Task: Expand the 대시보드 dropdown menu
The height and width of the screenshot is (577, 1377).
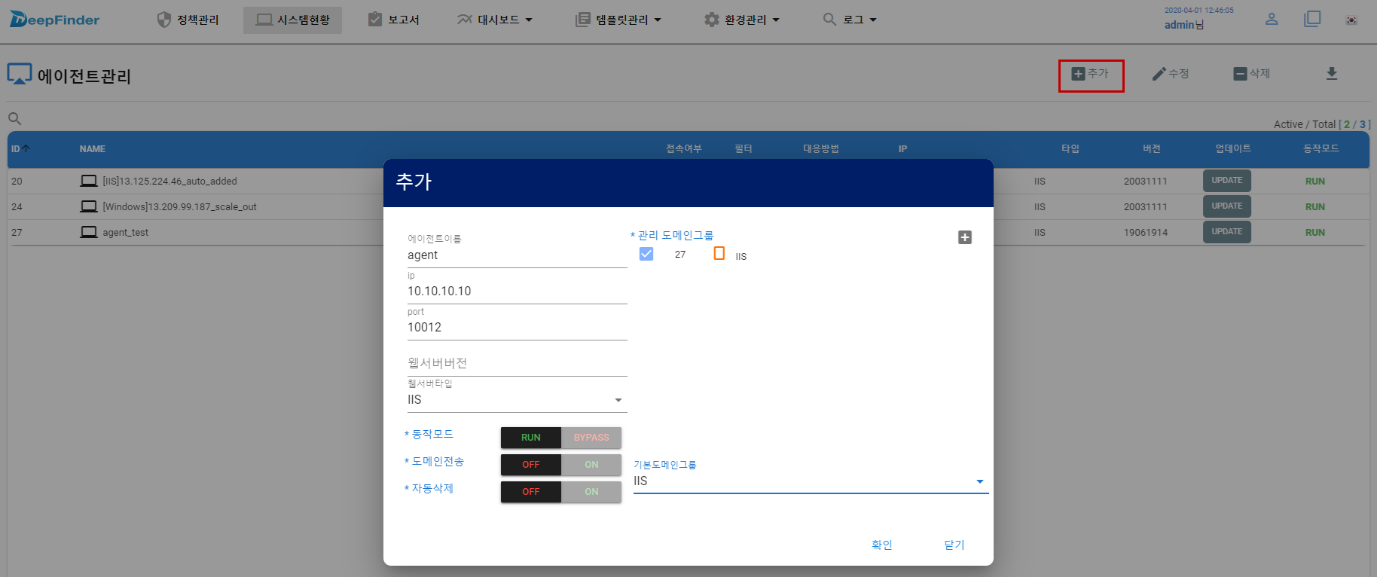Action: click(x=494, y=20)
